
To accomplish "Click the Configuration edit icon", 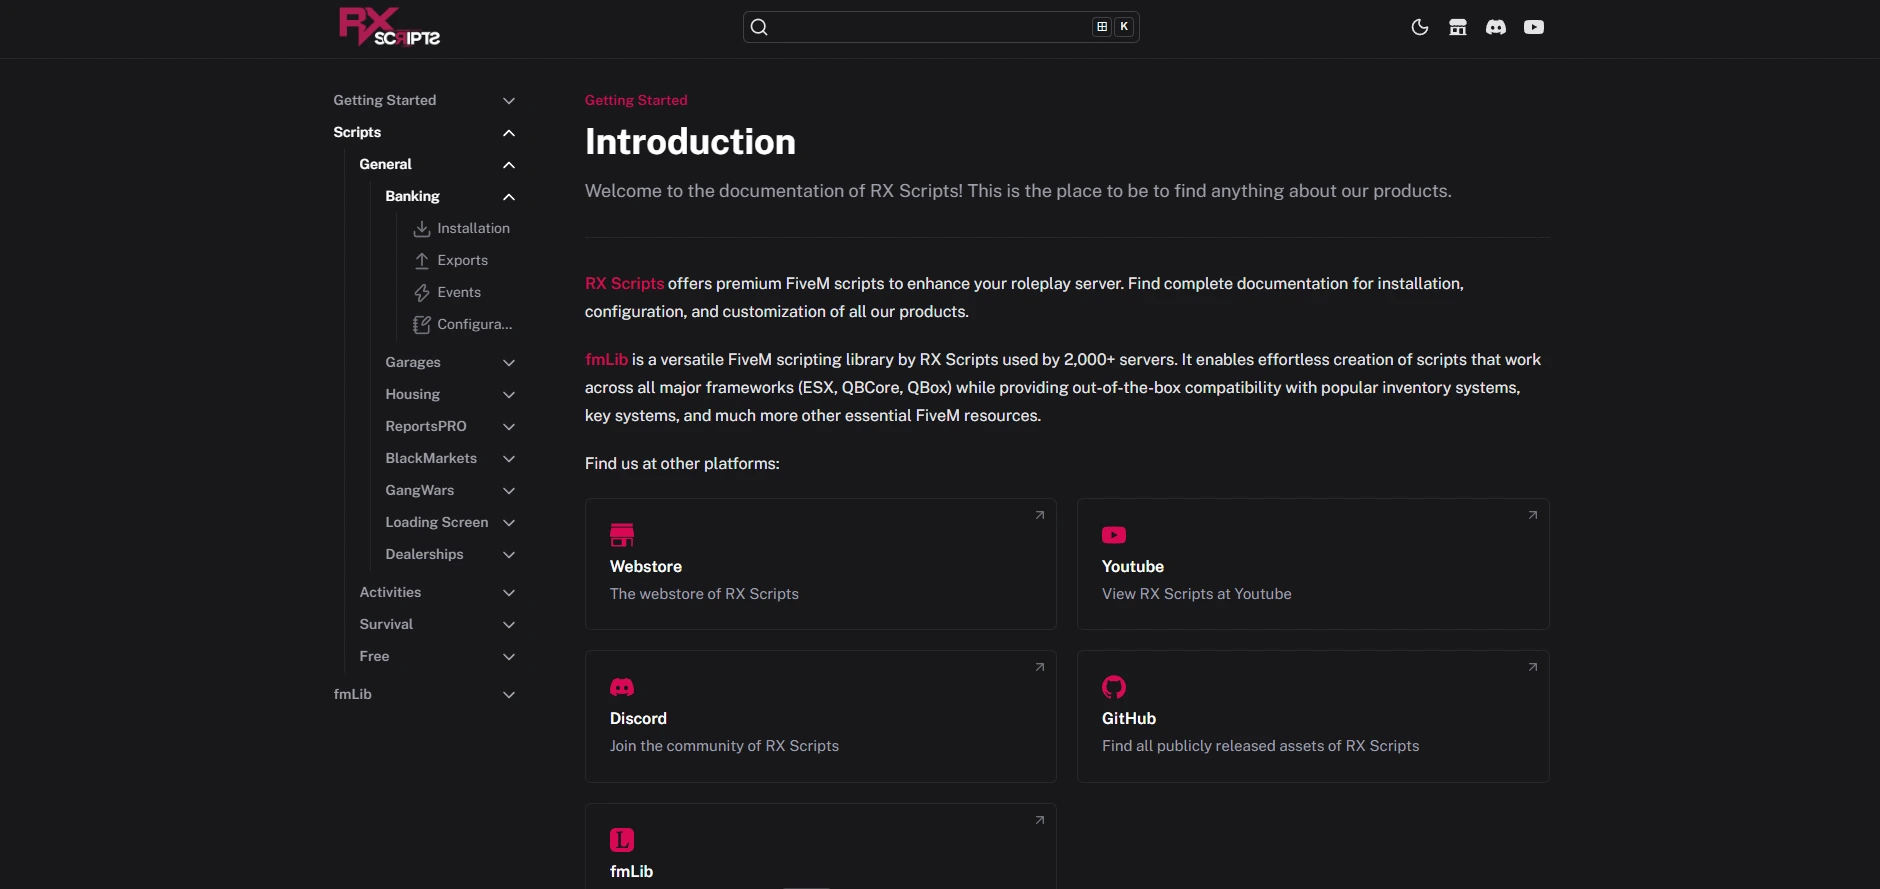I will 422,325.
